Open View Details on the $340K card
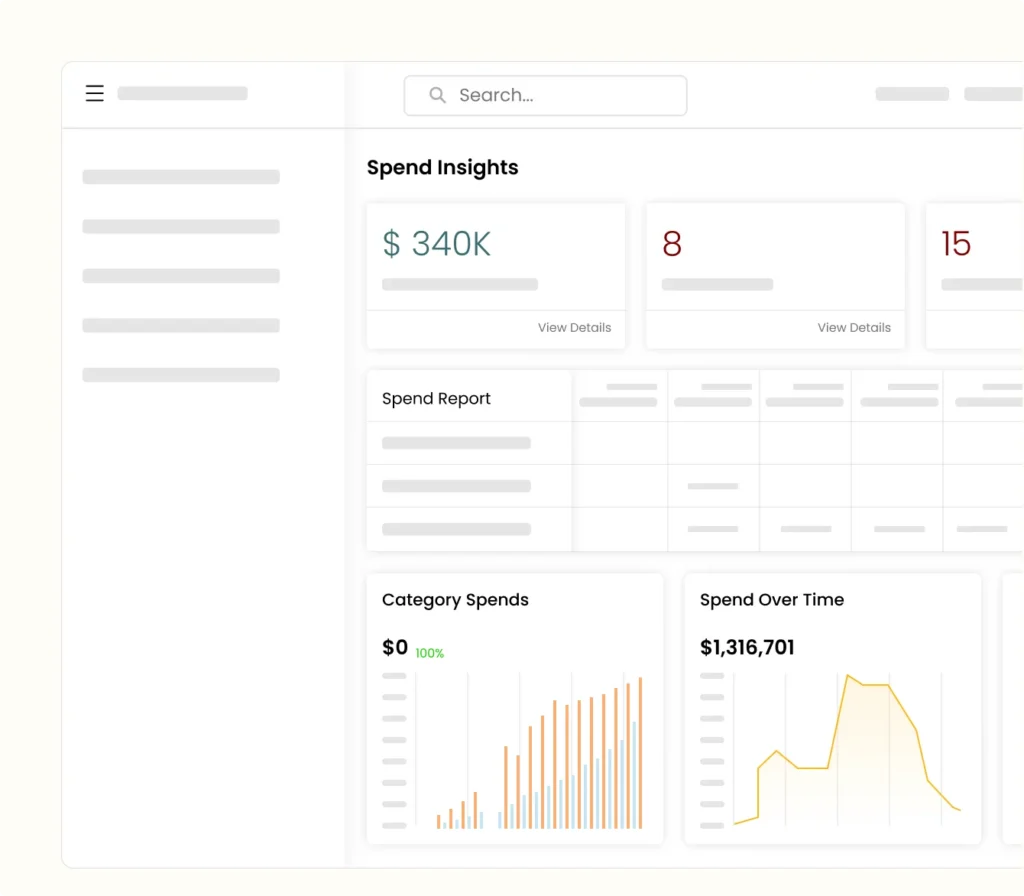This screenshot has height=896, width=1024. (x=574, y=327)
